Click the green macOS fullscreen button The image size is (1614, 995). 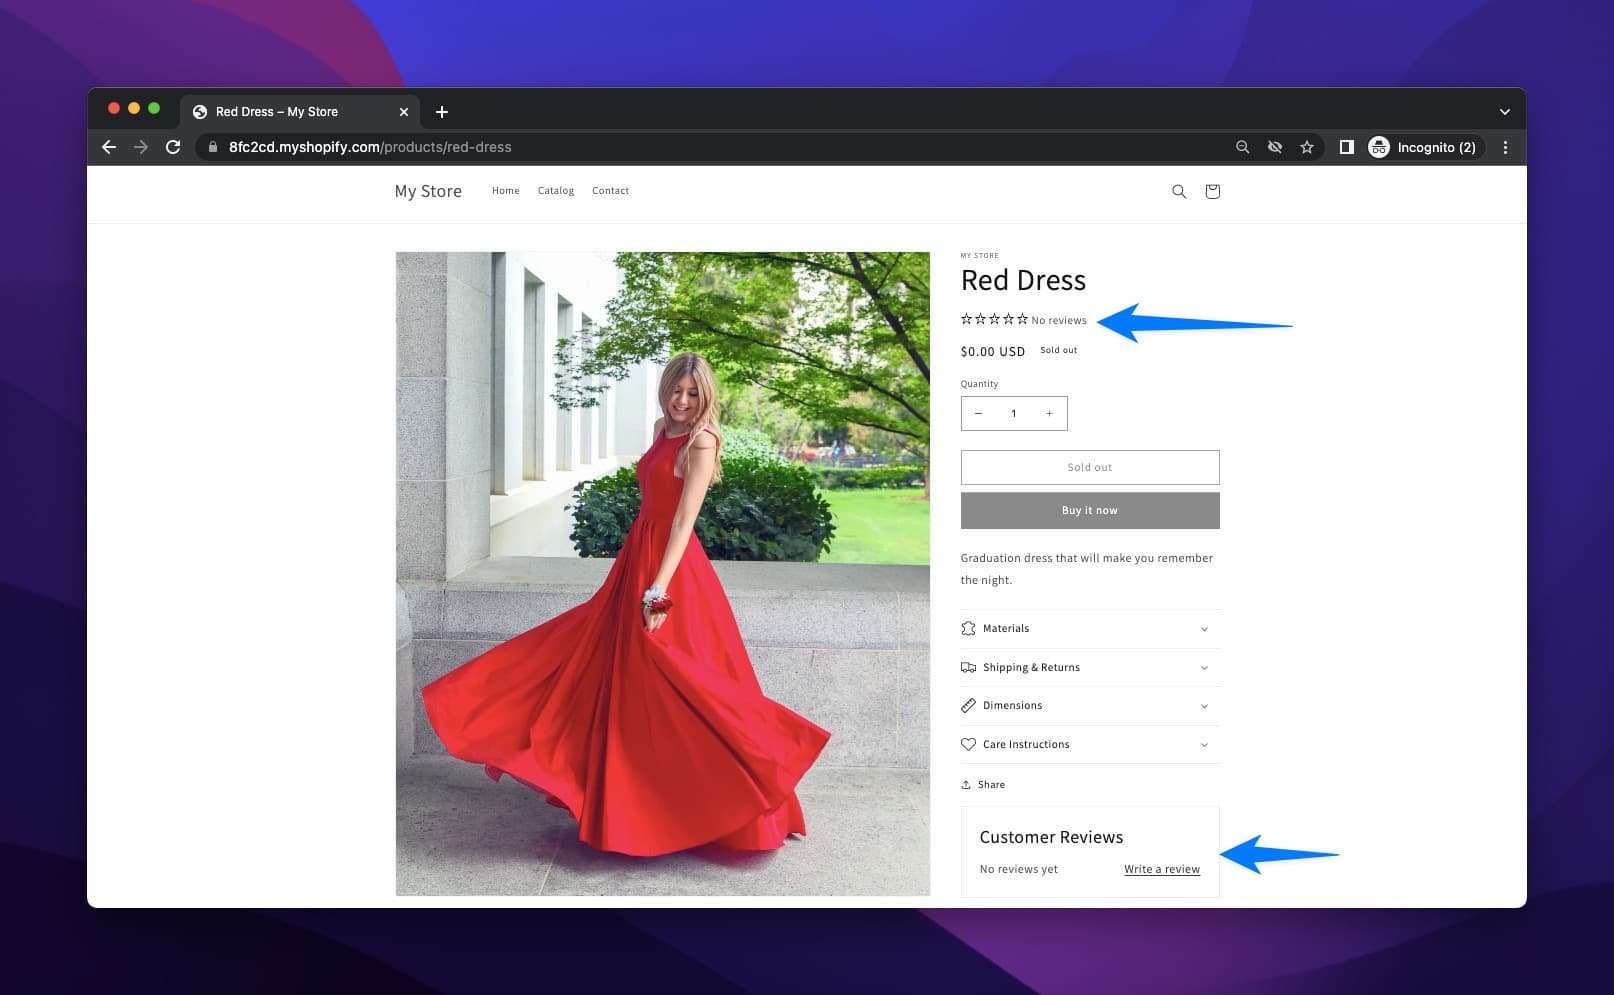154,108
